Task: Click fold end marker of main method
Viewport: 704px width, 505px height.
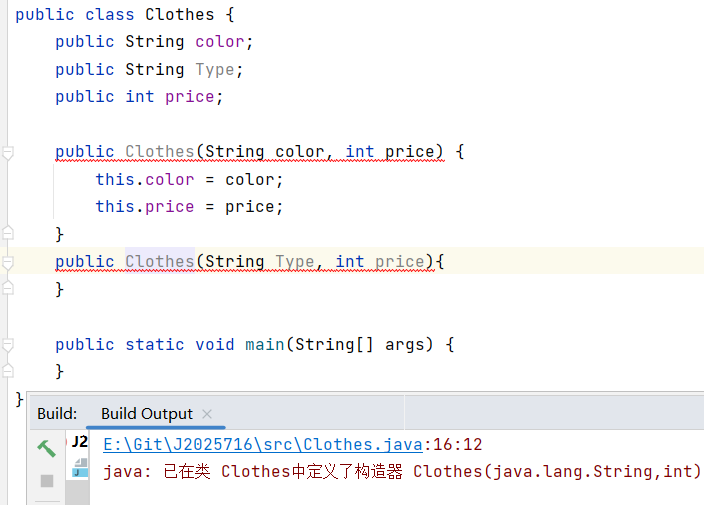Action: [8, 370]
